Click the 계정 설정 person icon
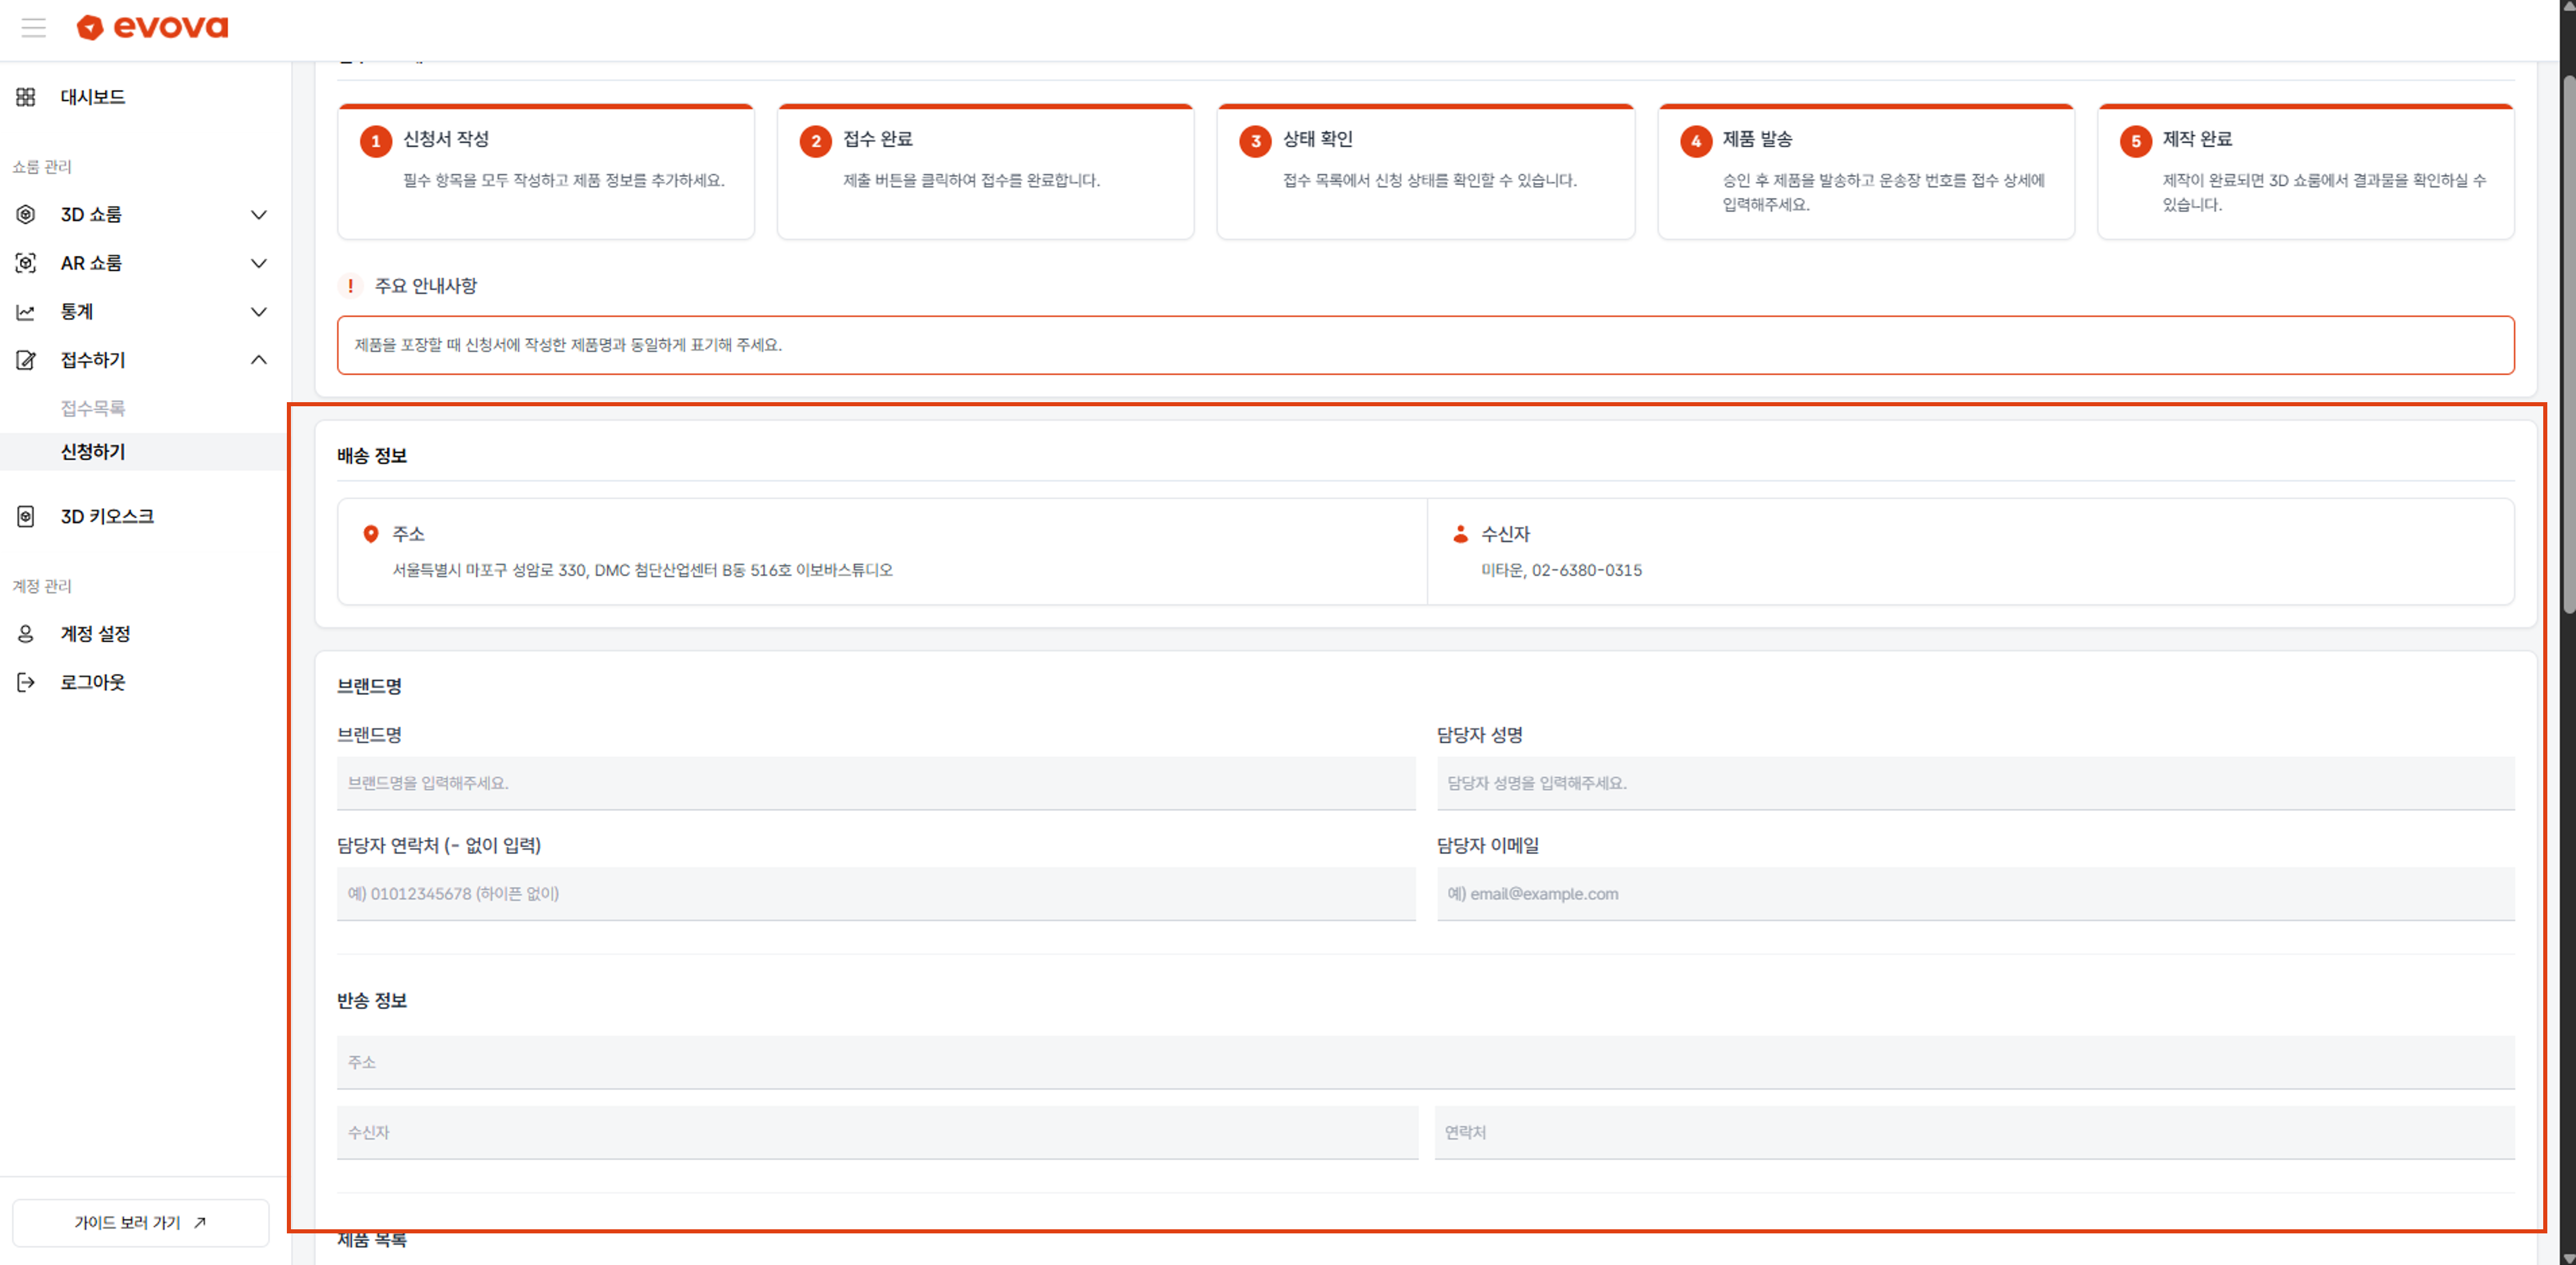 coord(26,634)
